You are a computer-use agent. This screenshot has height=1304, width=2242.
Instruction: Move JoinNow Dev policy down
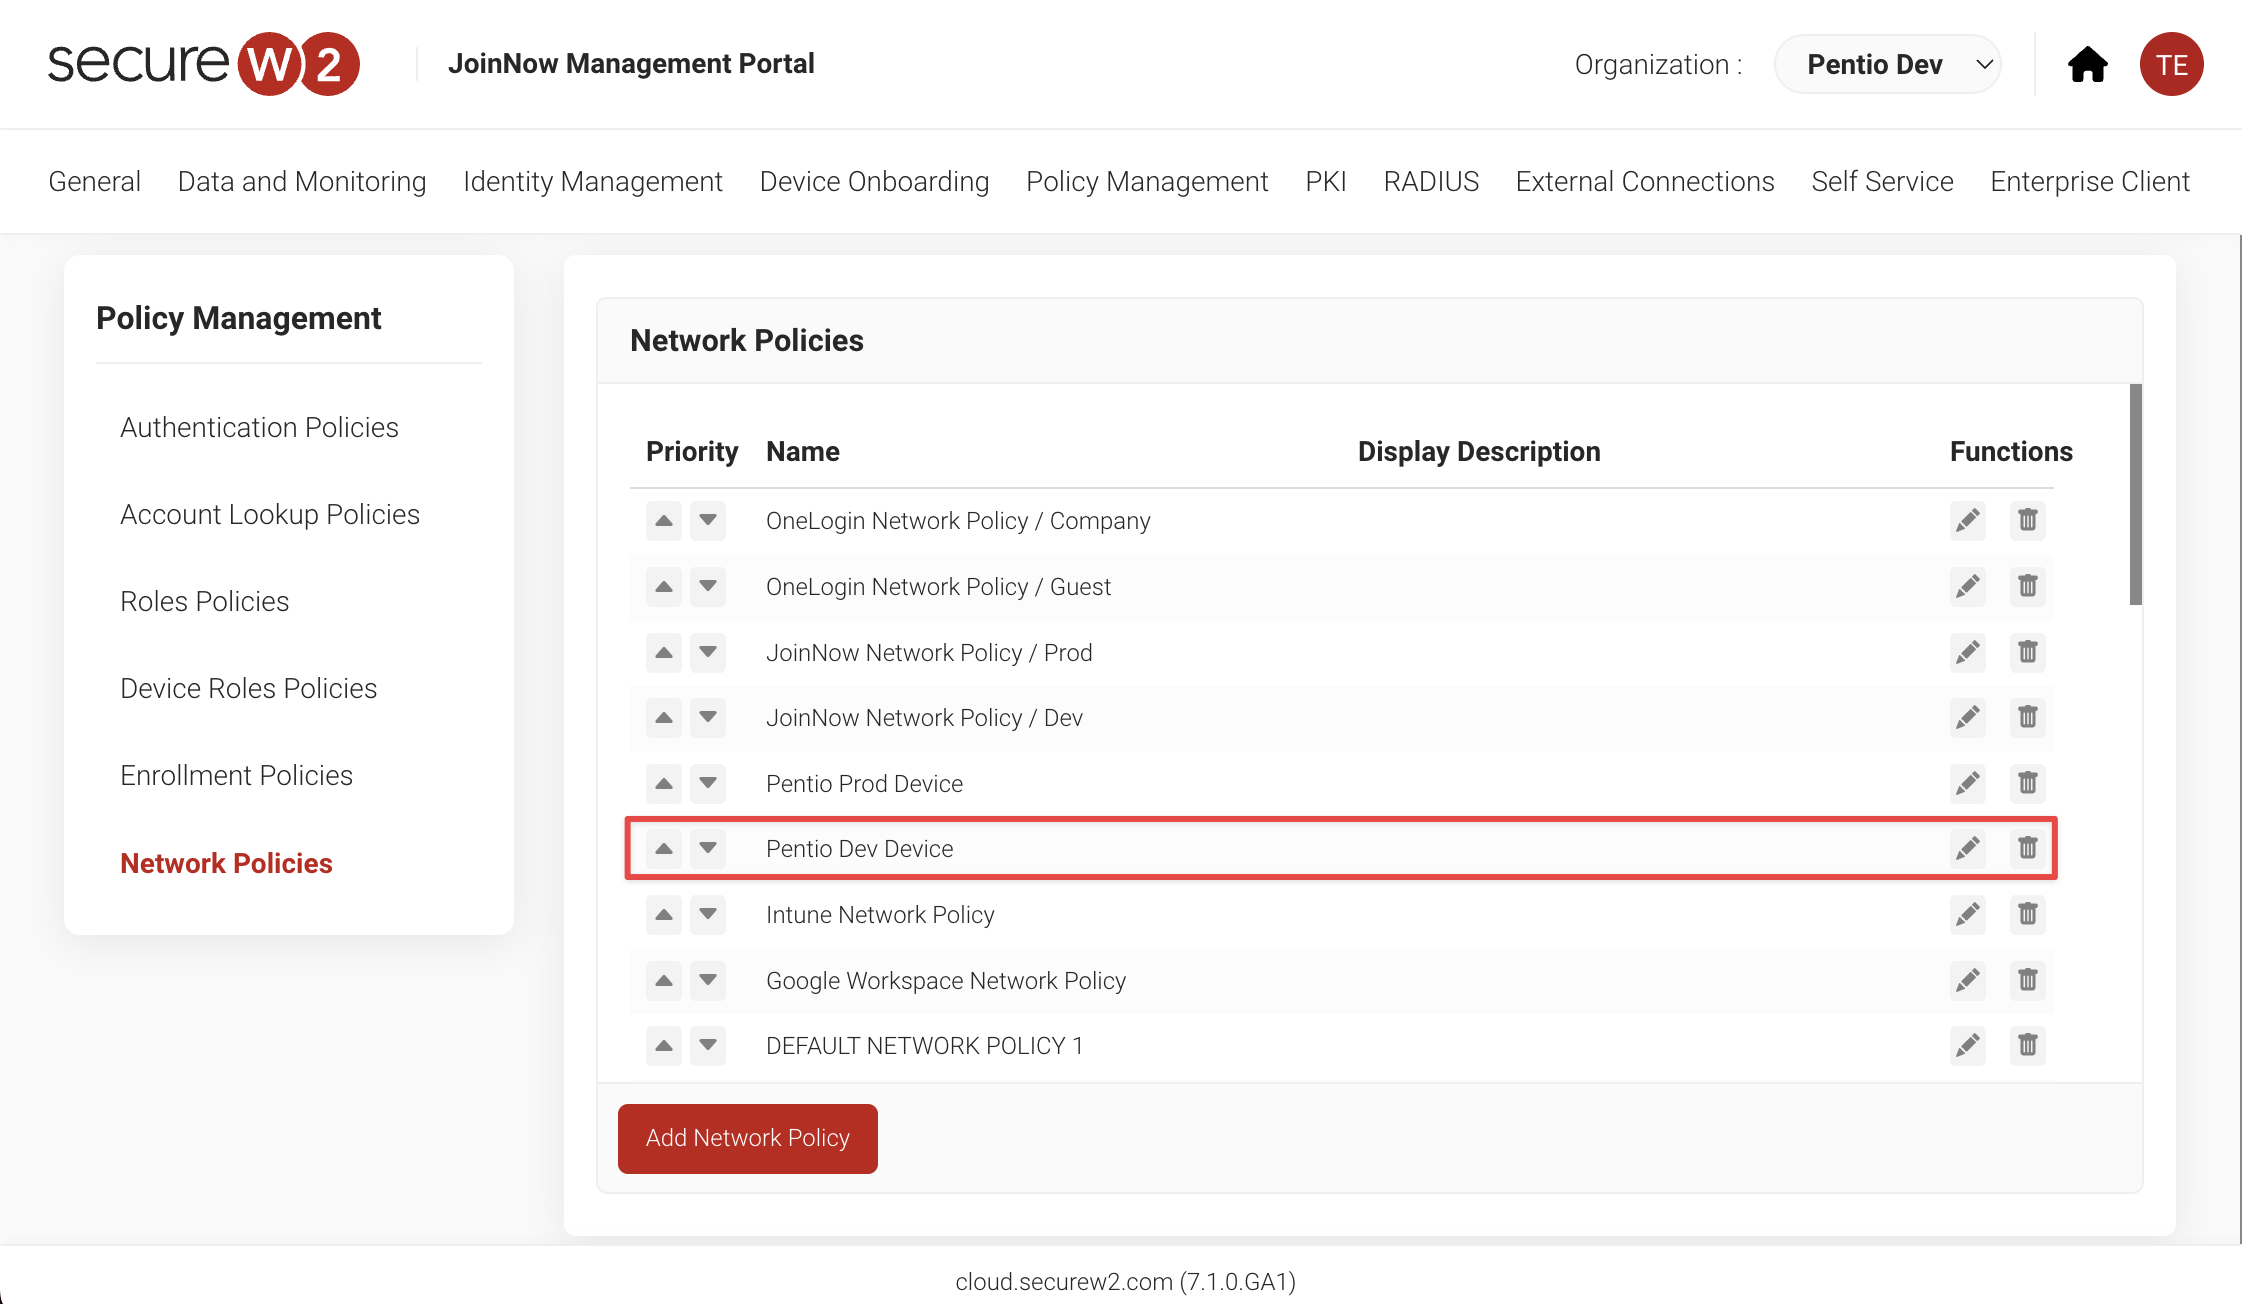coord(708,717)
